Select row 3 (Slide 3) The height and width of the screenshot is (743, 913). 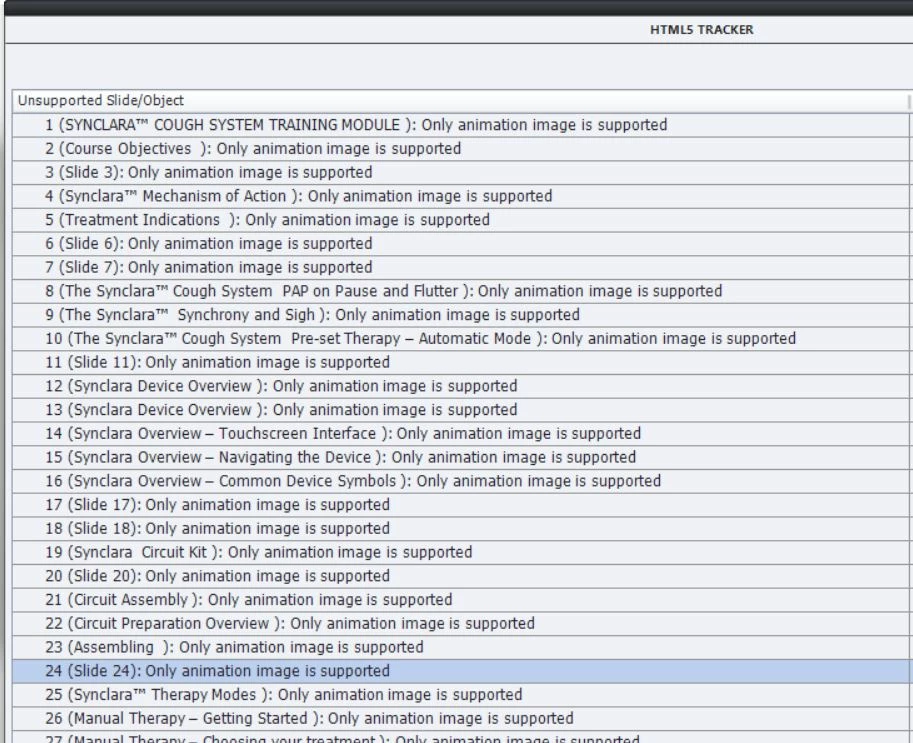tap(460, 173)
